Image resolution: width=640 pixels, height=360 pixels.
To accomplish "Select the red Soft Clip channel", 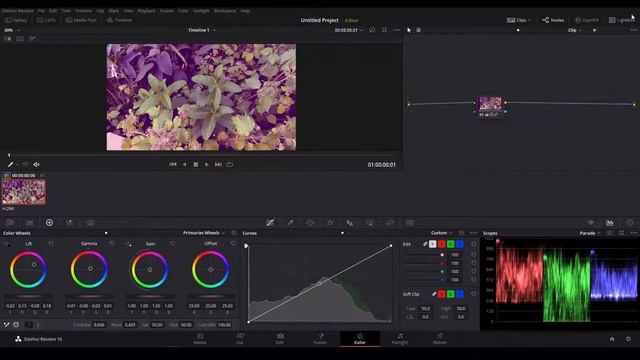I will click(442, 294).
